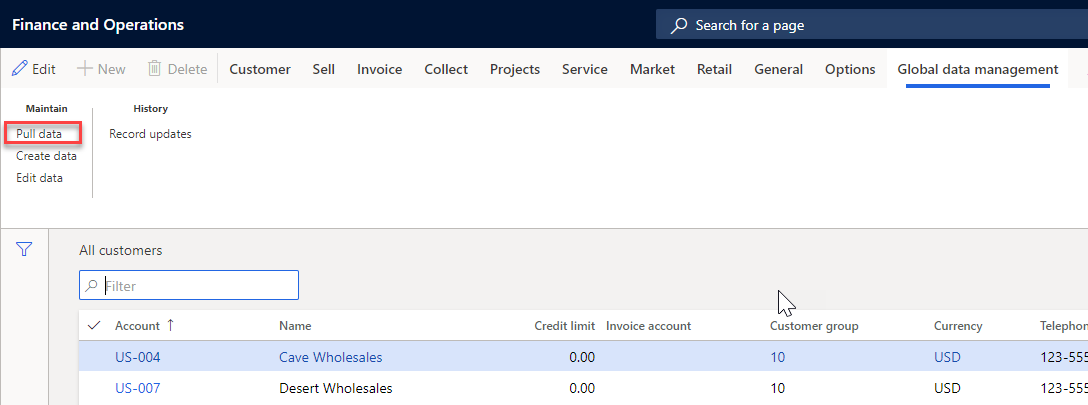
Task: Open customer account US-004 link
Action: 137,357
